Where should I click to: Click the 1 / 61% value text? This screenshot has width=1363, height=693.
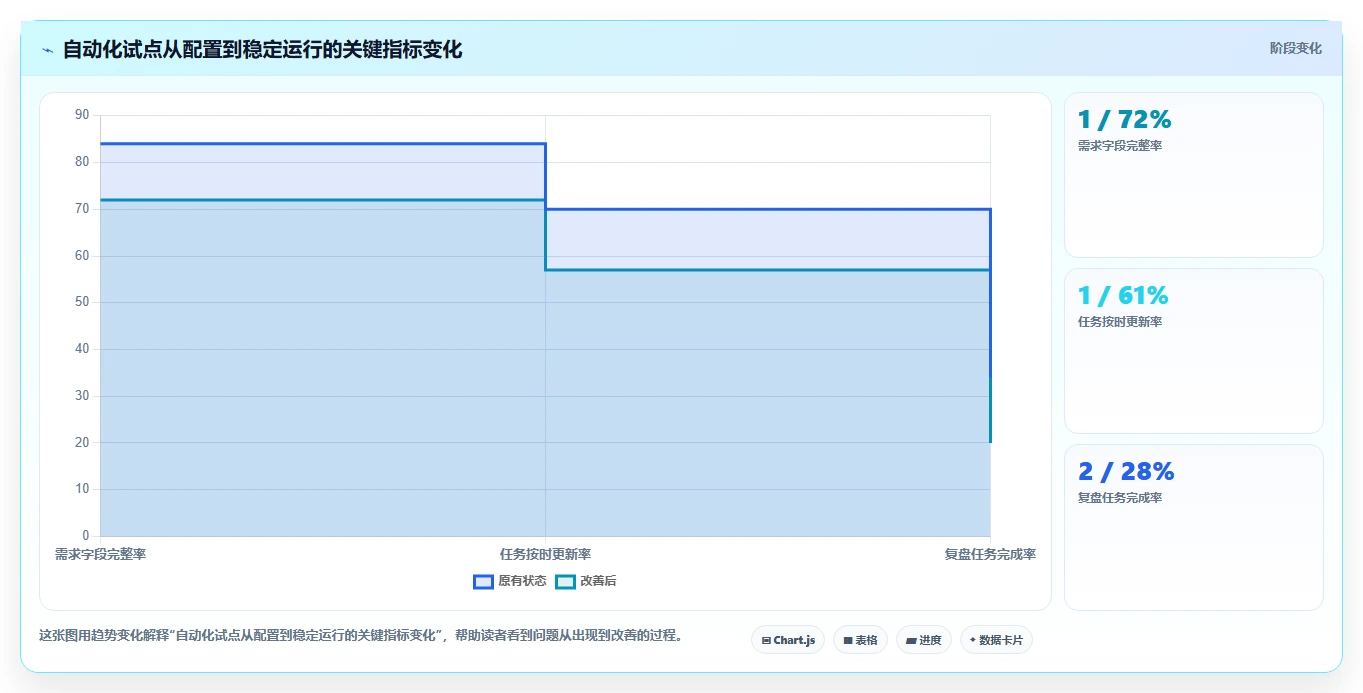point(1122,296)
